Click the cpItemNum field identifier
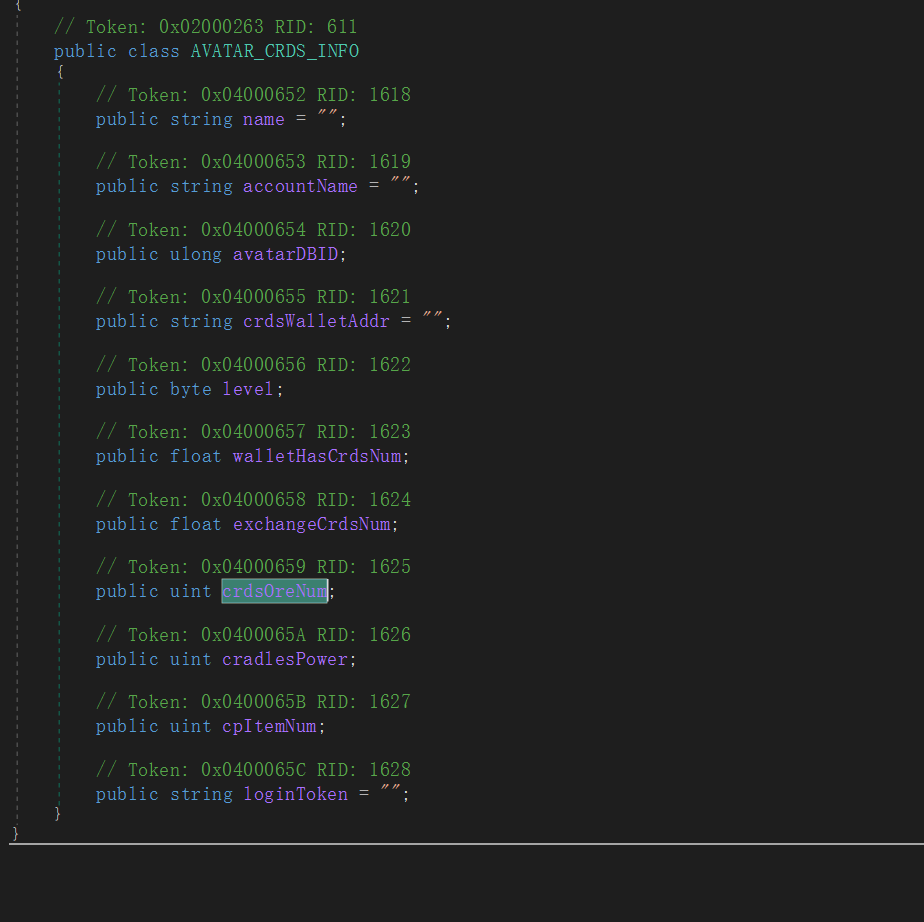 coord(269,726)
